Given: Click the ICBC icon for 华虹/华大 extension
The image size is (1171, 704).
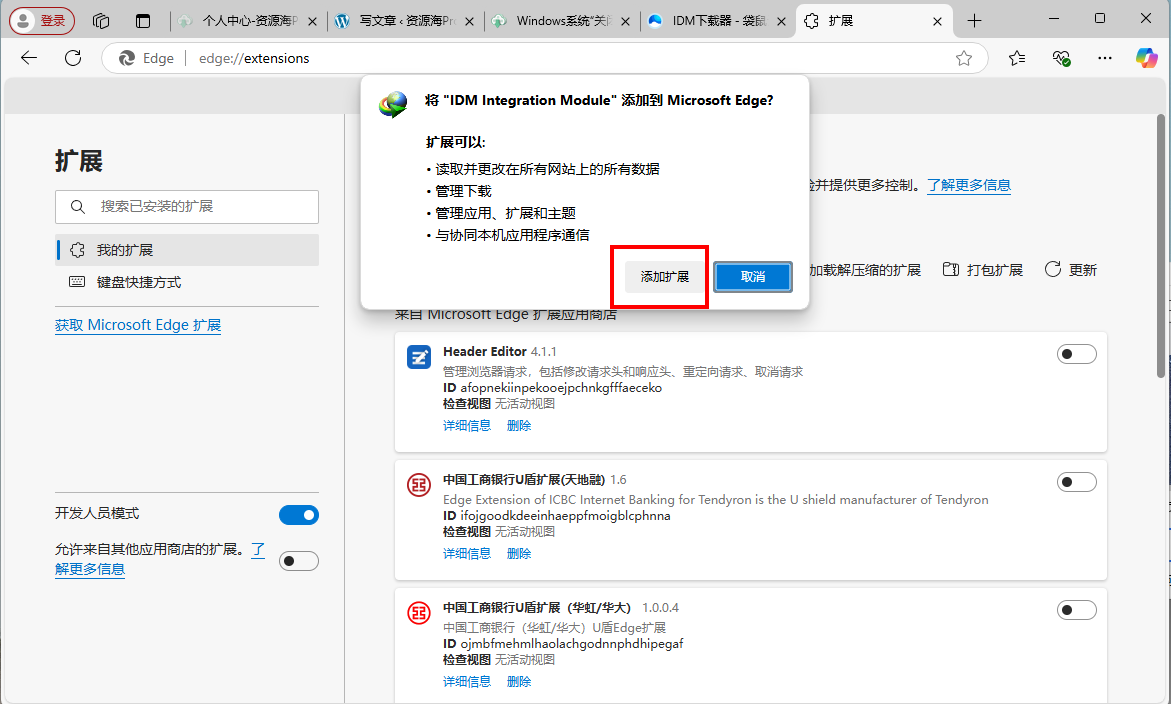Looking at the screenshot, I should (419, 614).
